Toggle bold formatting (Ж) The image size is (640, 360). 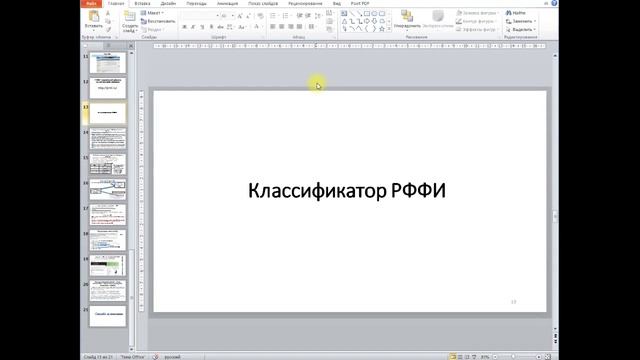coord(184,27)
